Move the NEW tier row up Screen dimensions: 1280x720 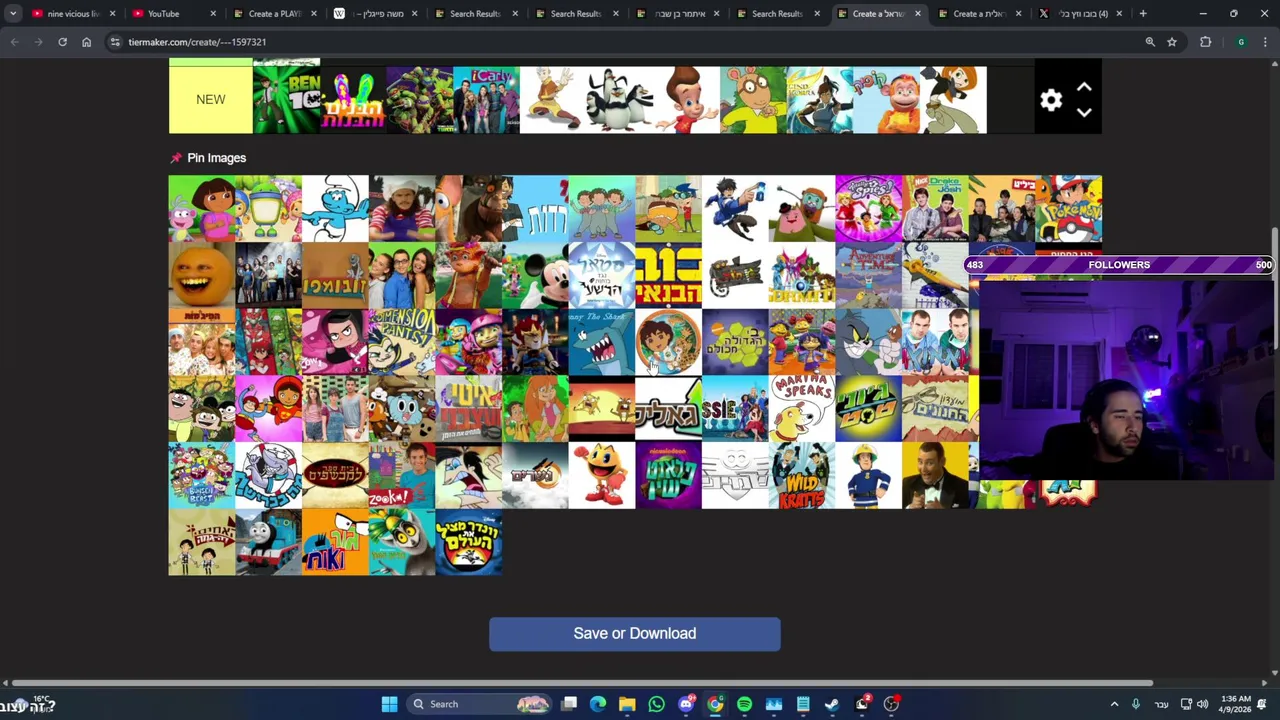pyautogui.click(x=1084, y=87)
